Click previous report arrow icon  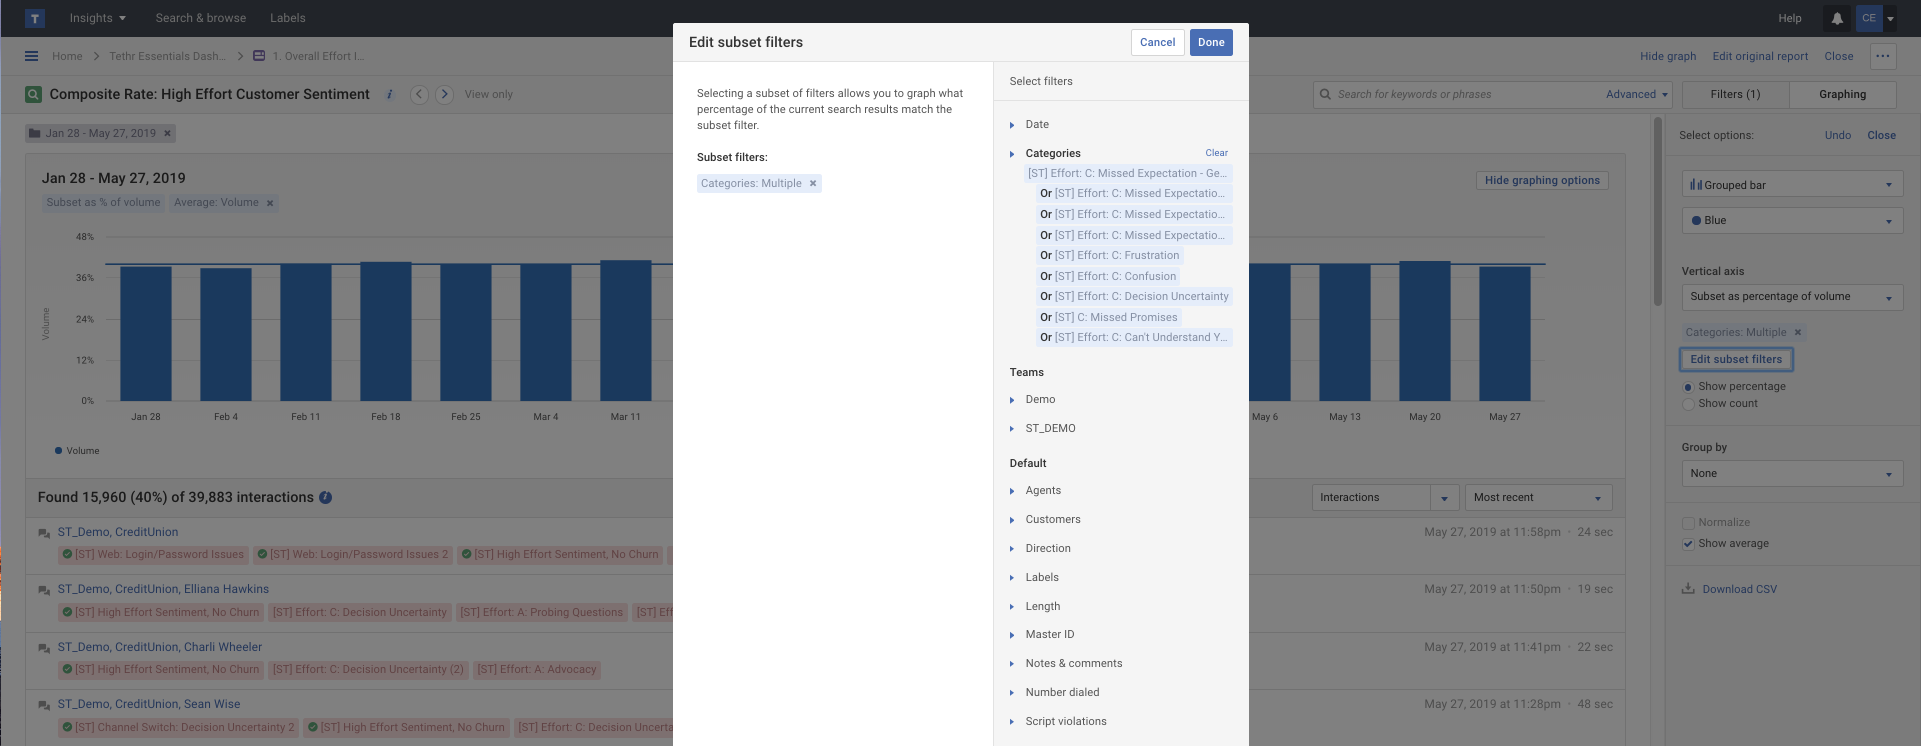click(x=420, y=94)
